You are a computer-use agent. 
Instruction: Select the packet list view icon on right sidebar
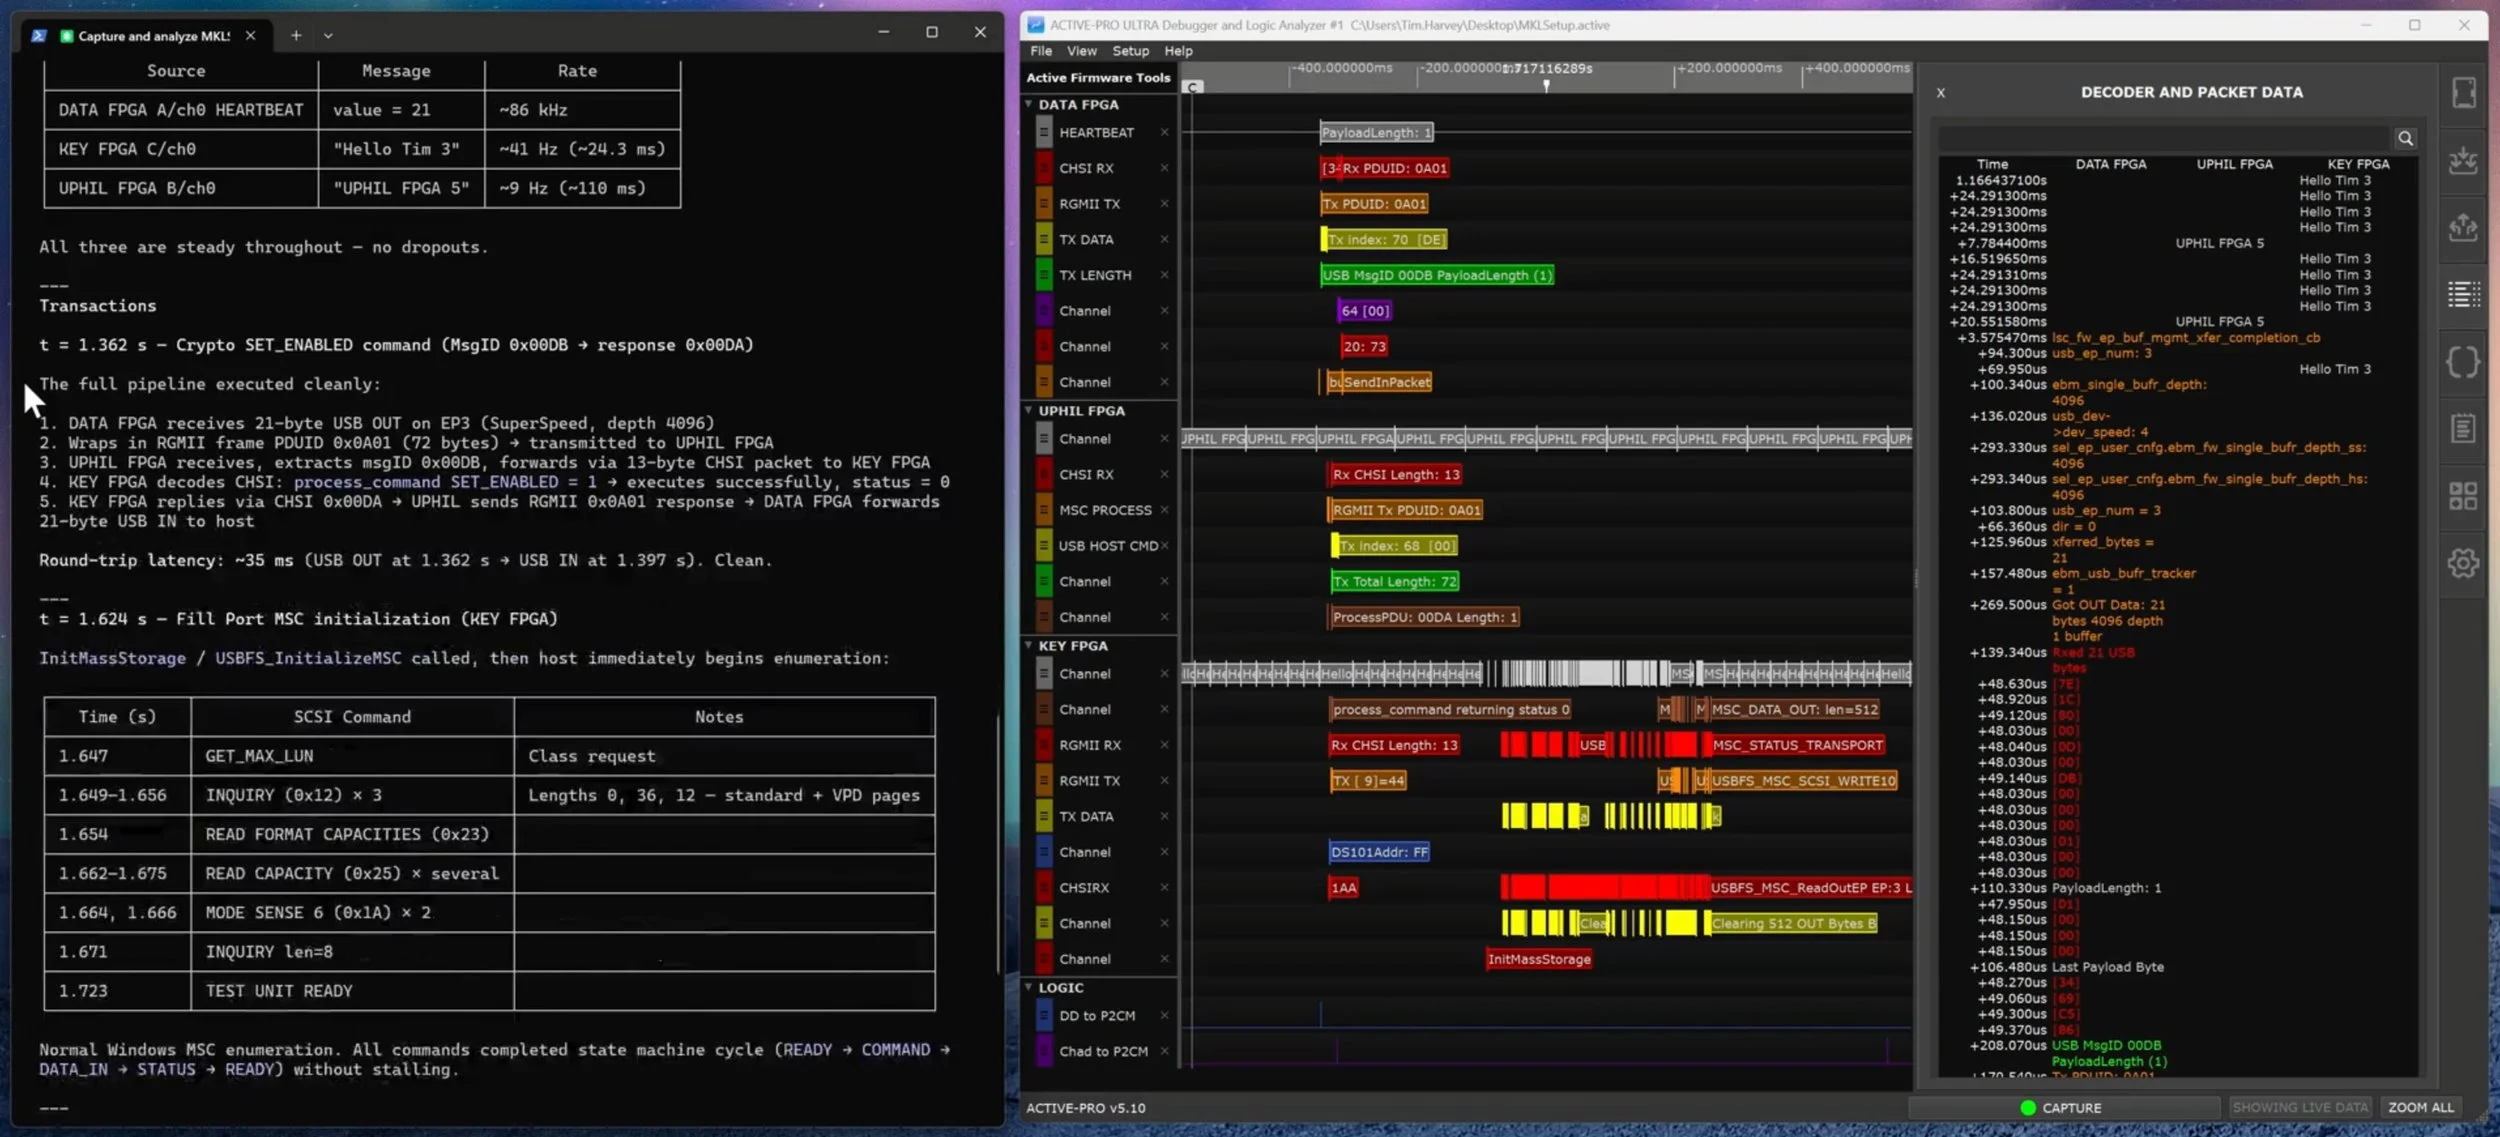pos(2462,294)
